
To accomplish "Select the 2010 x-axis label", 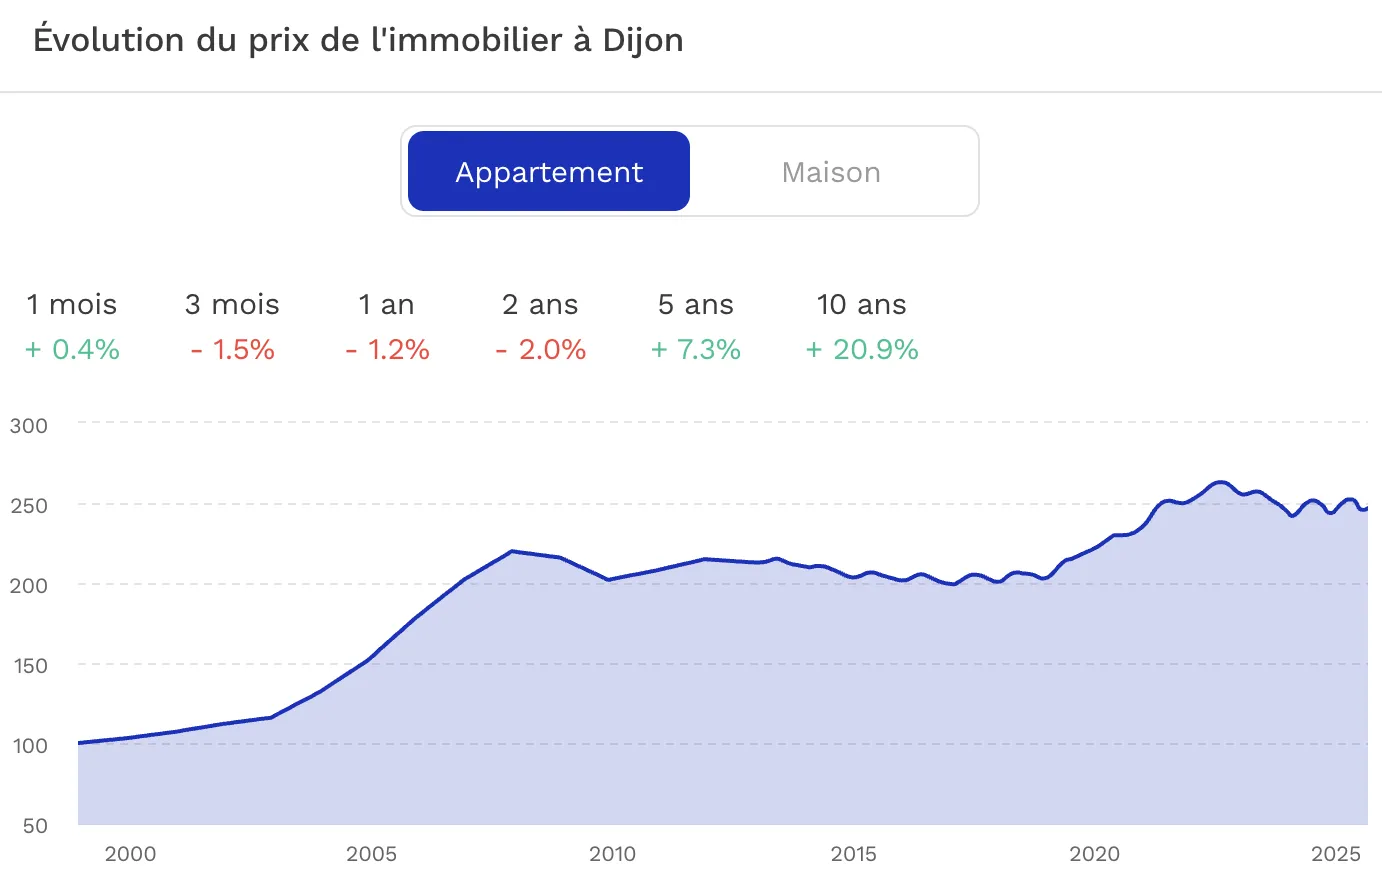I will click(613, 854).
